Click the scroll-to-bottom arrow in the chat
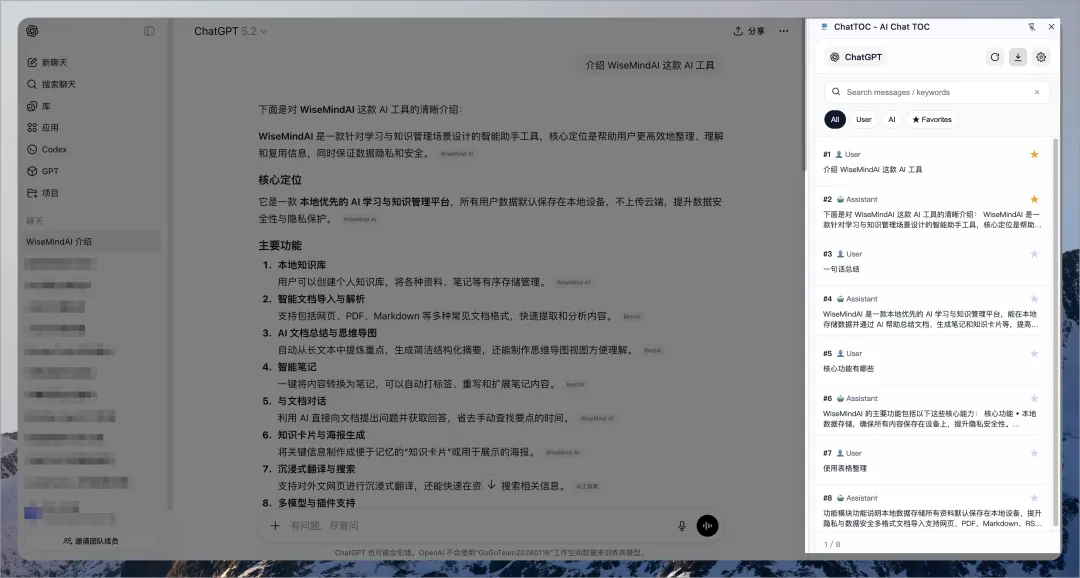This screenshot has width=1080, height=578. 491,485
